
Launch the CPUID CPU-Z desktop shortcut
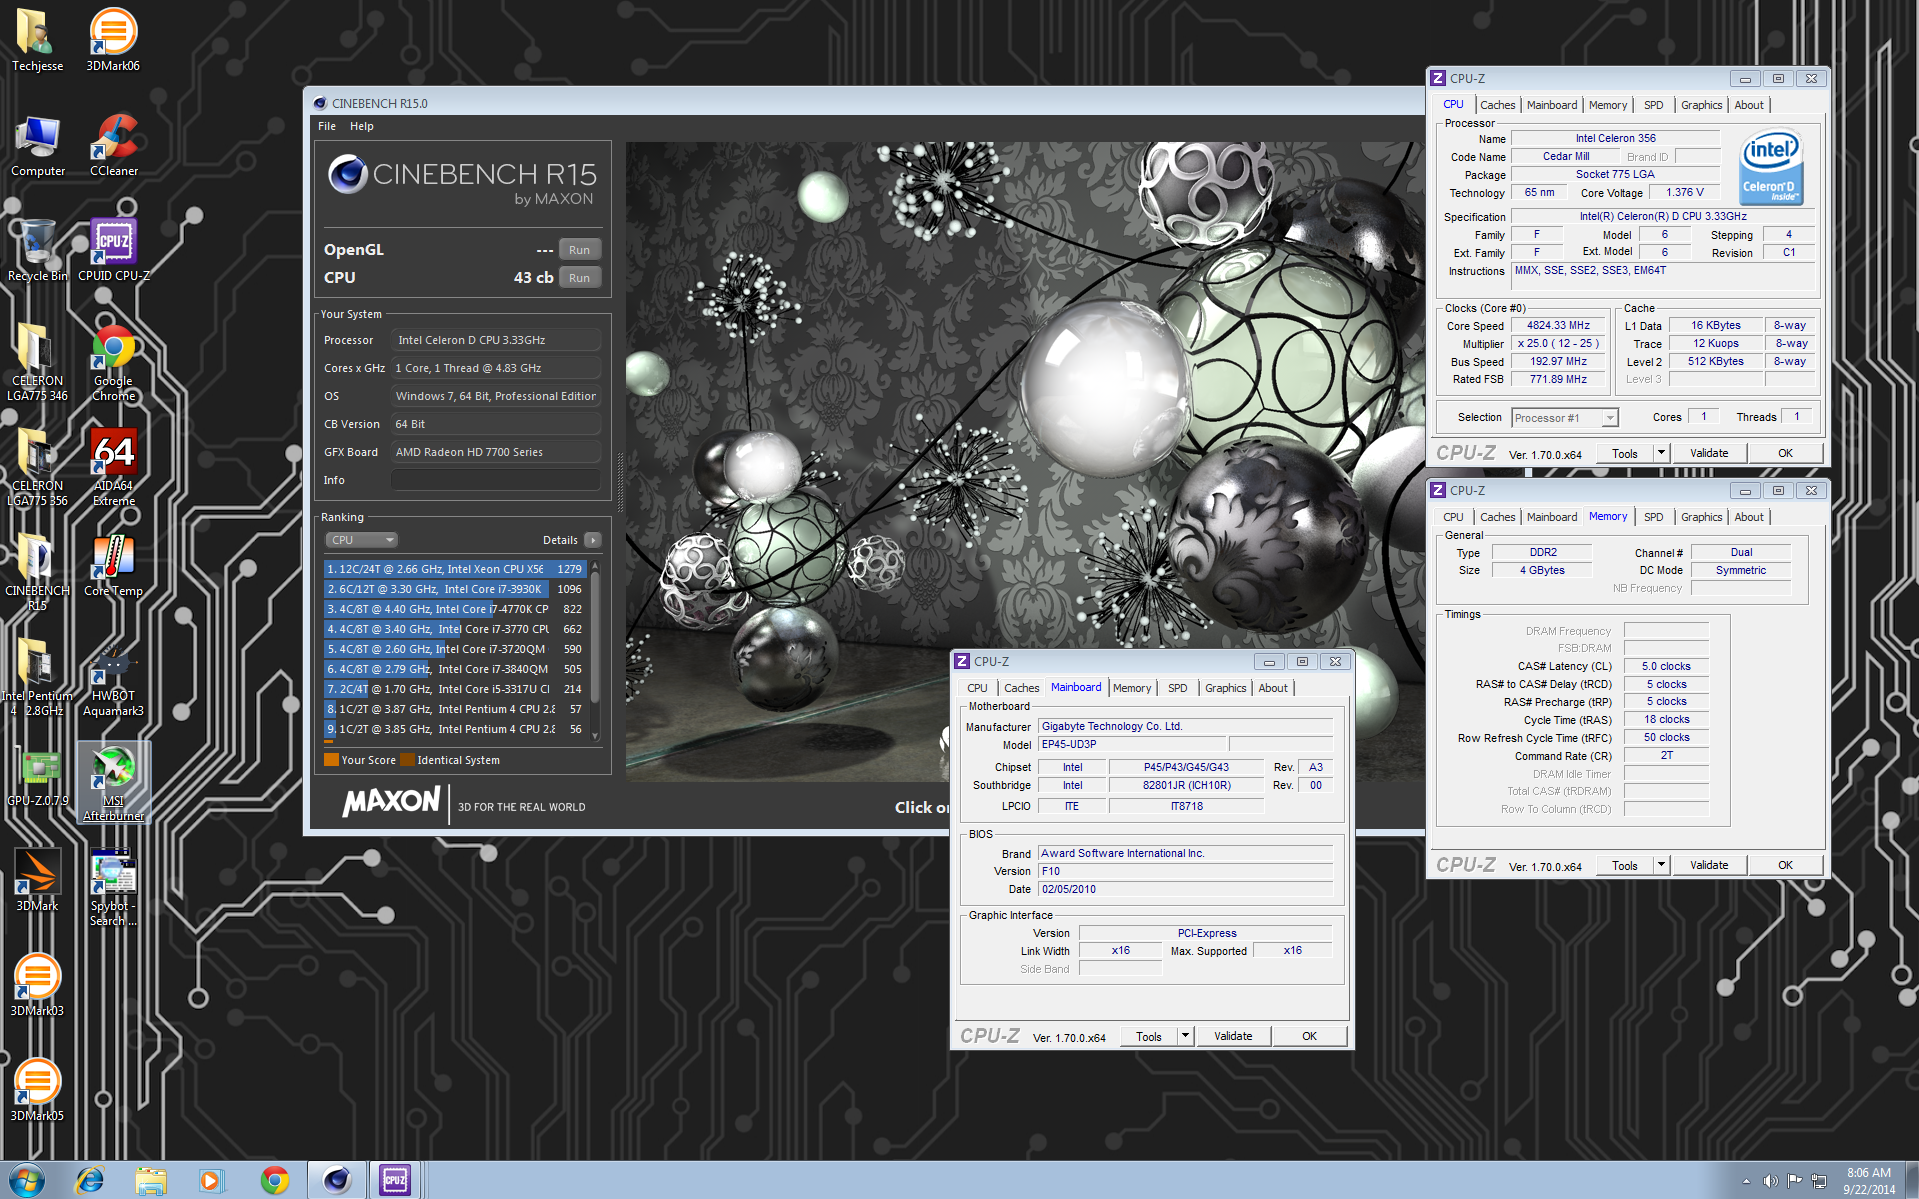click(113, 251)
